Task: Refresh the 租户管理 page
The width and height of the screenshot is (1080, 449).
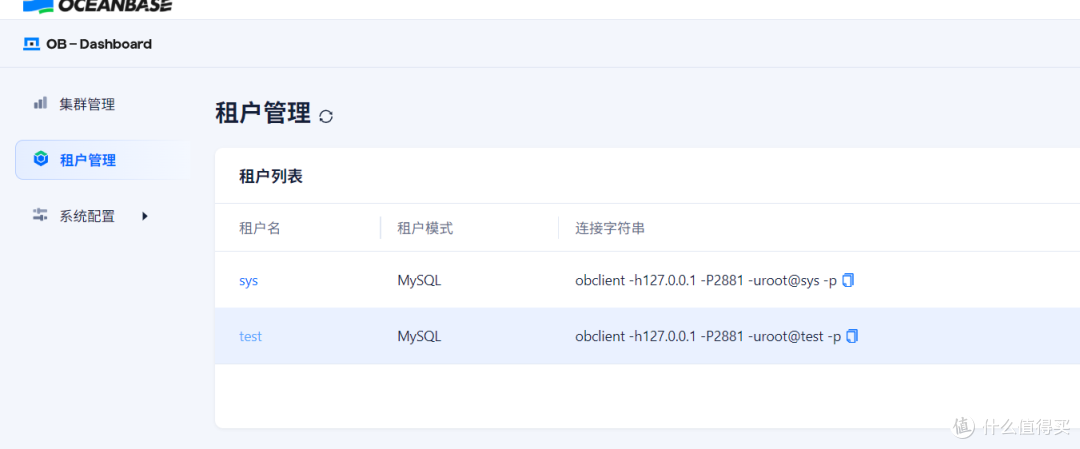Action: 326,116
